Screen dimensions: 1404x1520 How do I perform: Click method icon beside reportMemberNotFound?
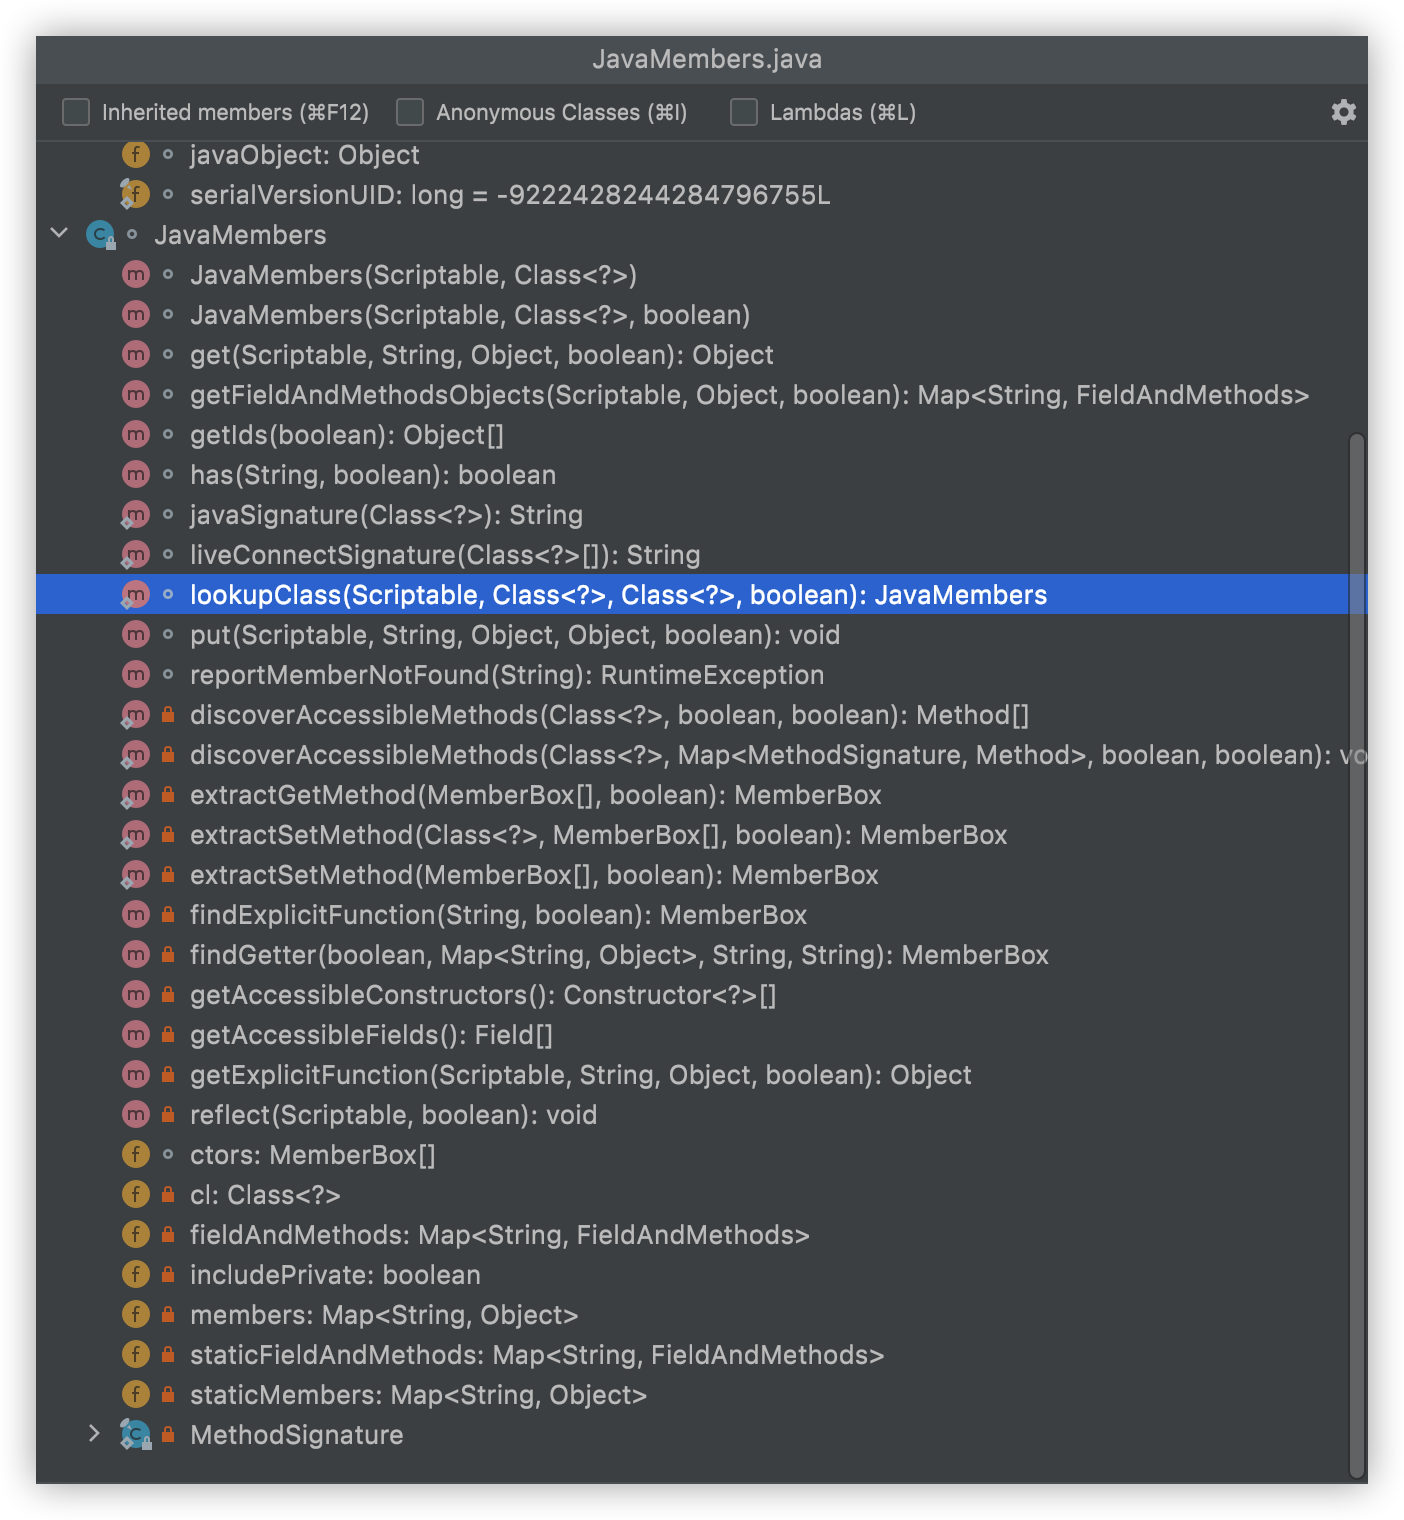(136, 675)
